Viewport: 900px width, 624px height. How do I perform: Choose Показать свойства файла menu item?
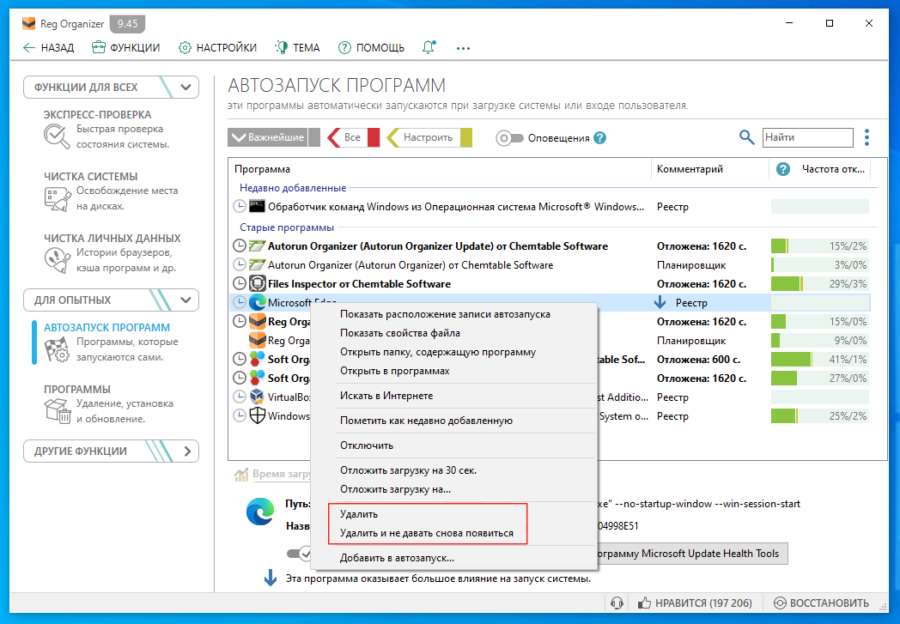(400, 334)
